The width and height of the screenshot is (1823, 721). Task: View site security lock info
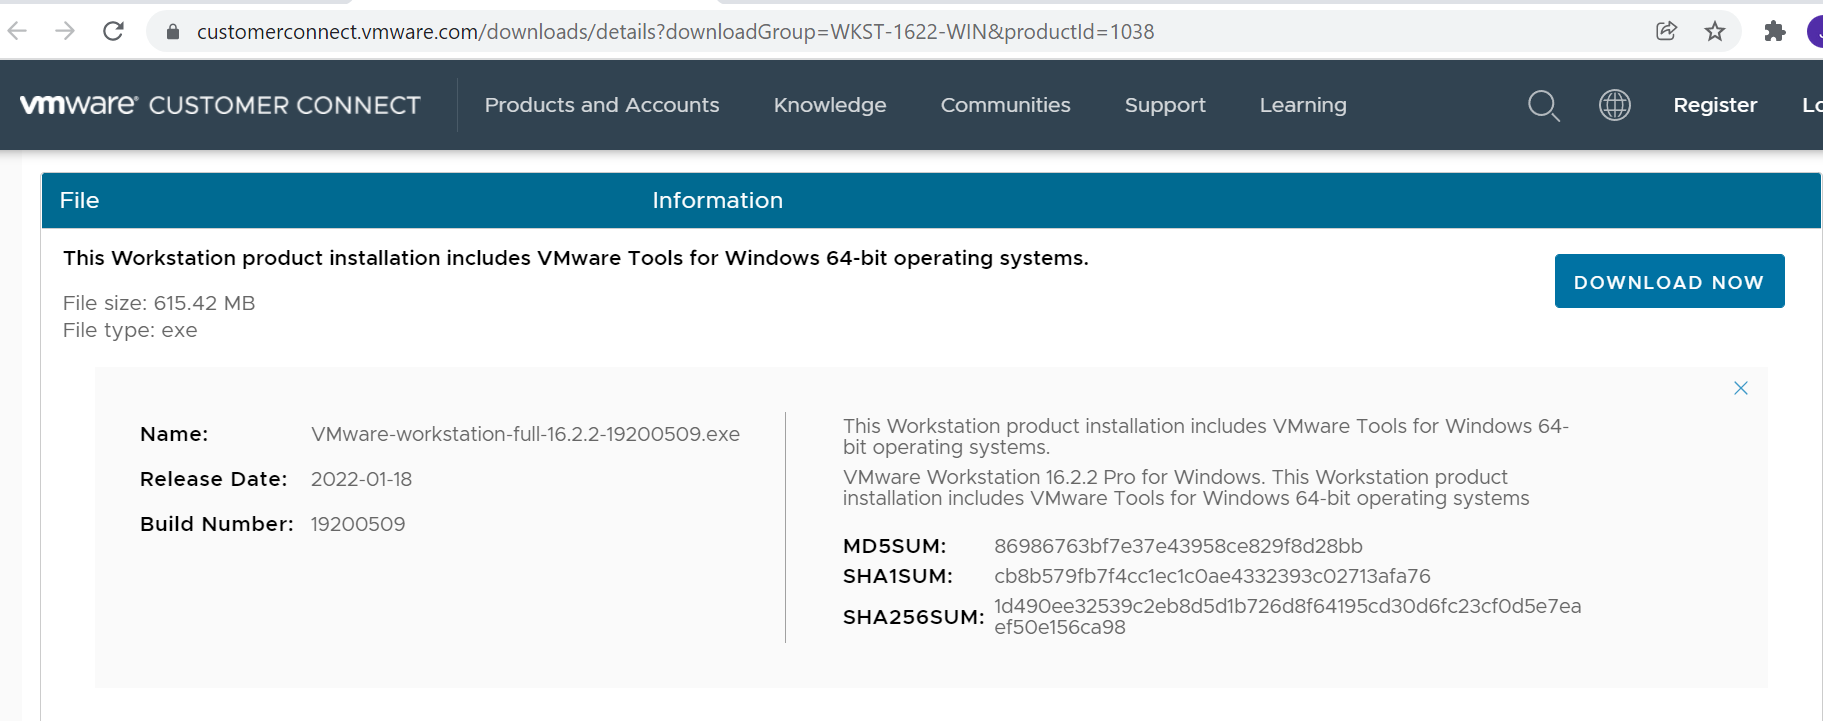point(173,32)
